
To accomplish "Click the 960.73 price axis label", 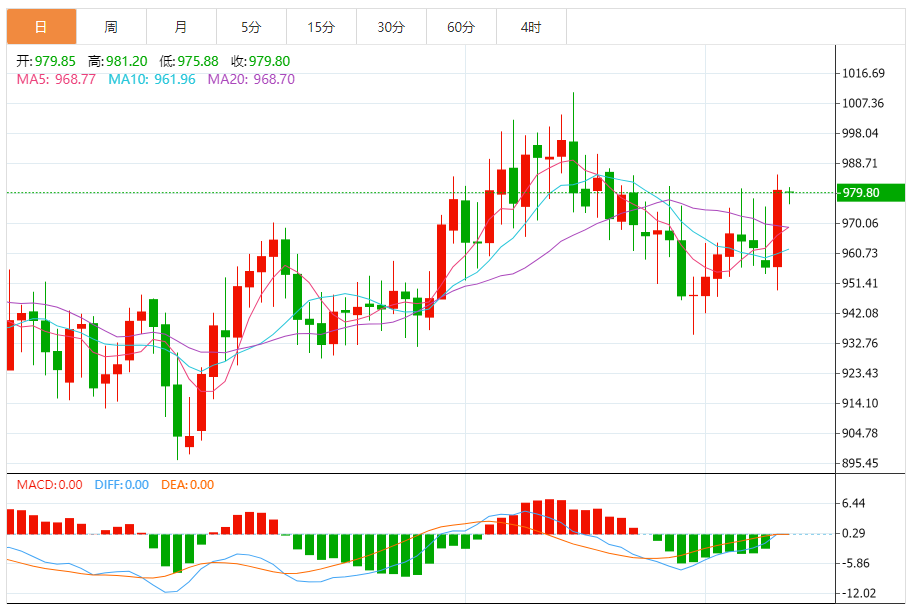I will [x=861, y=253].
